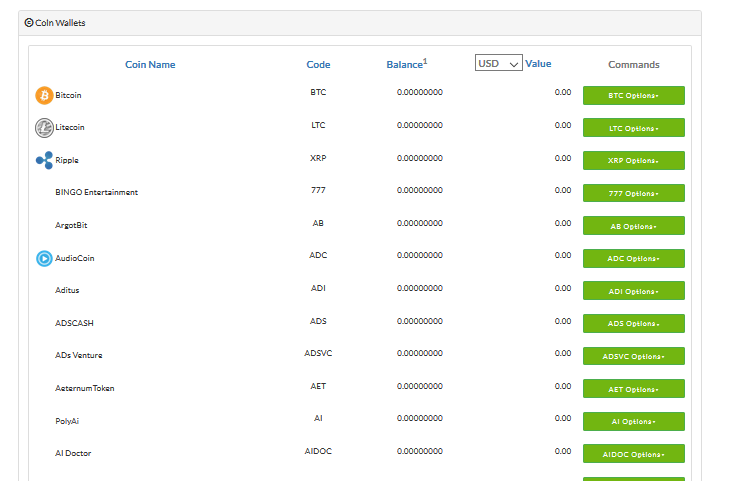The image size is (735, 481).
Task: Open the AET Options menu
Action: pyautogui.click(x=633, y=389)
